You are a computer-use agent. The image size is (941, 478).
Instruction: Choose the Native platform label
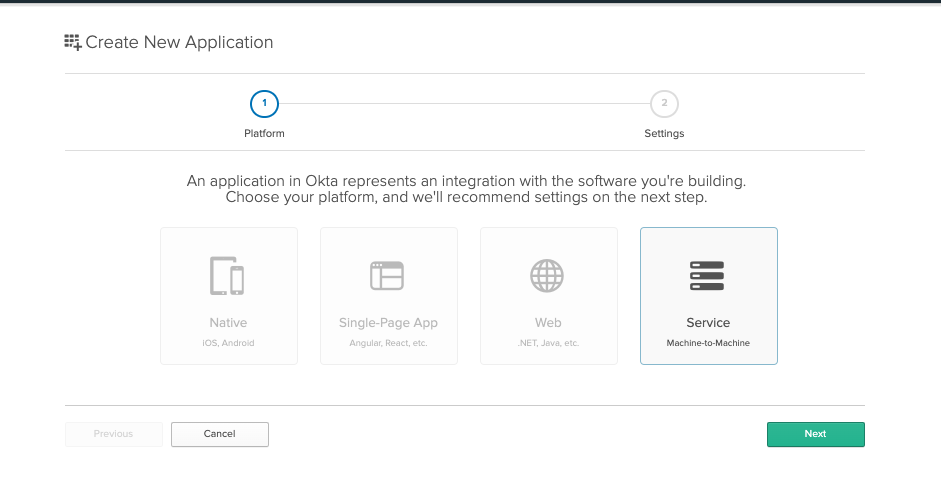pyautogui.click(x=228, y=323)
